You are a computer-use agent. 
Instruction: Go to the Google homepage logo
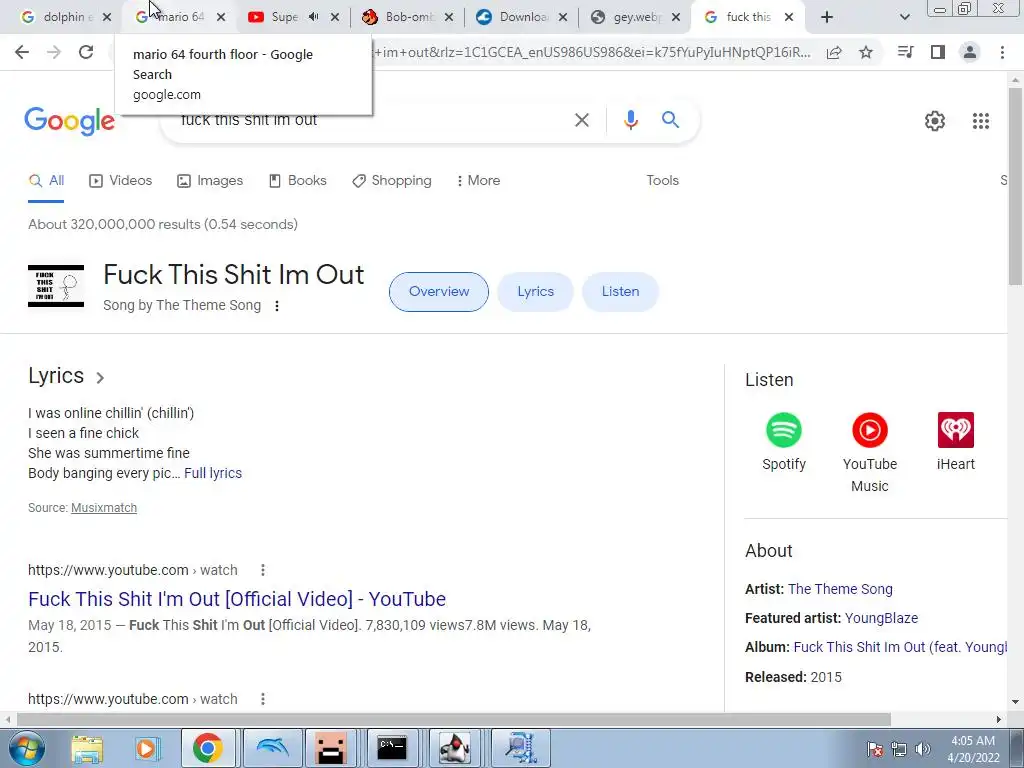(x=69, y=121)
